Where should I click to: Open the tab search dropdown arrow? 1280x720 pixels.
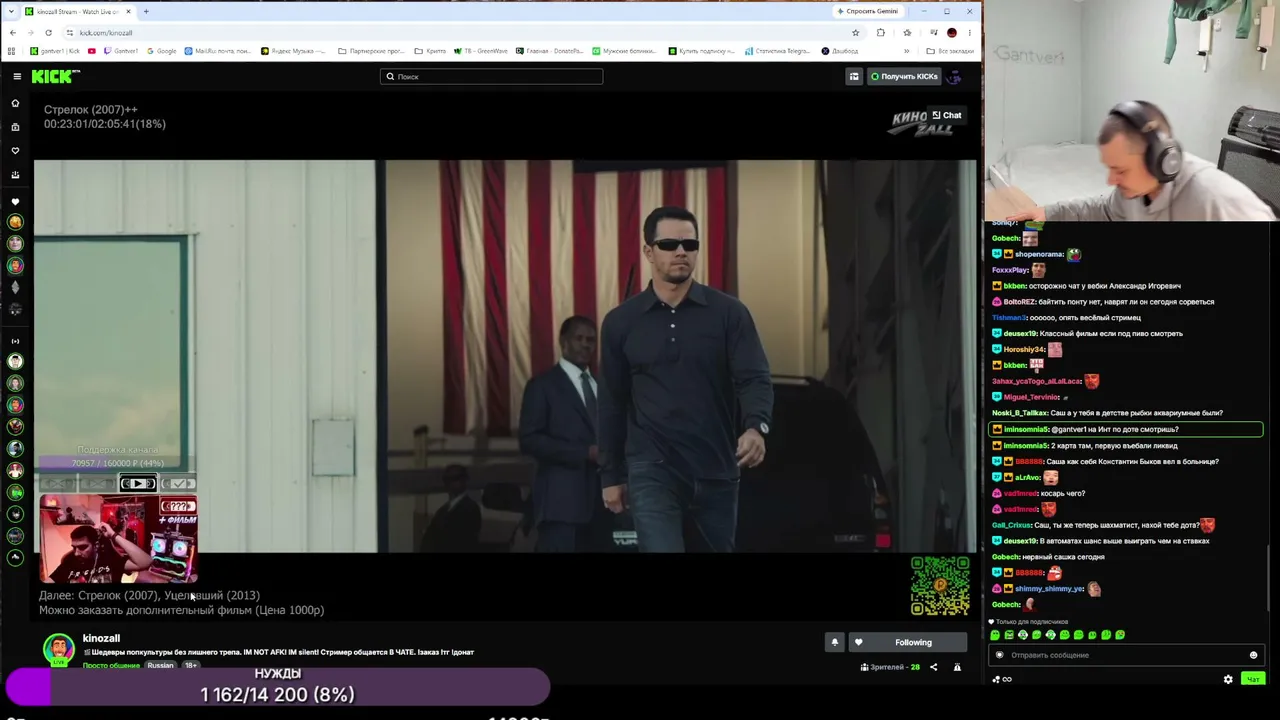(11, 11)
